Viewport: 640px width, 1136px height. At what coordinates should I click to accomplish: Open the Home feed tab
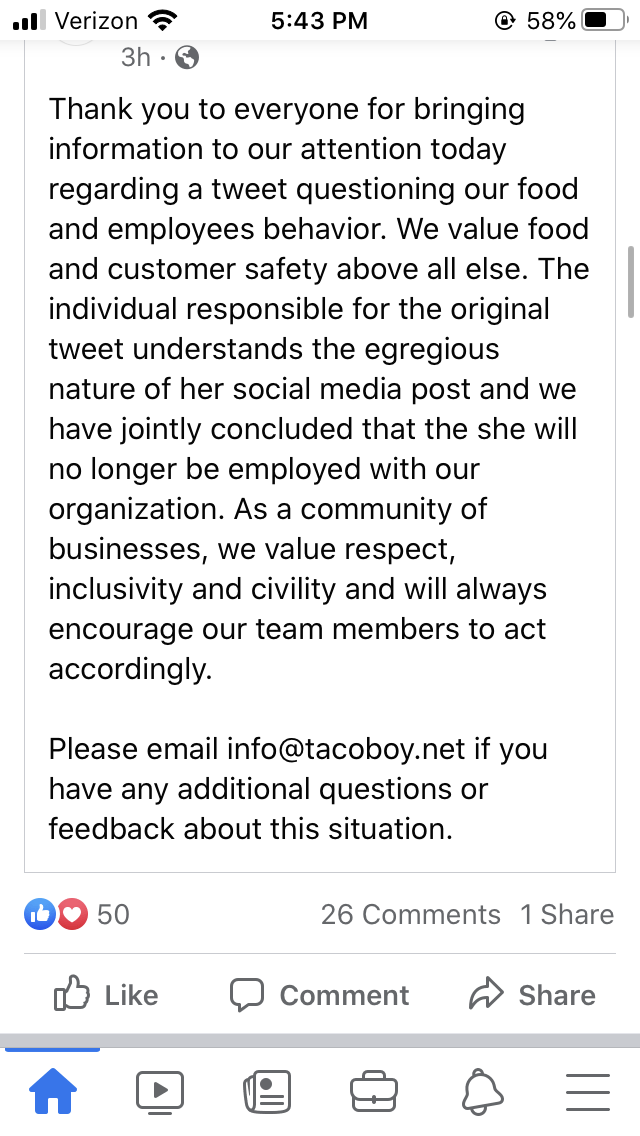[x=53, y=1091]
